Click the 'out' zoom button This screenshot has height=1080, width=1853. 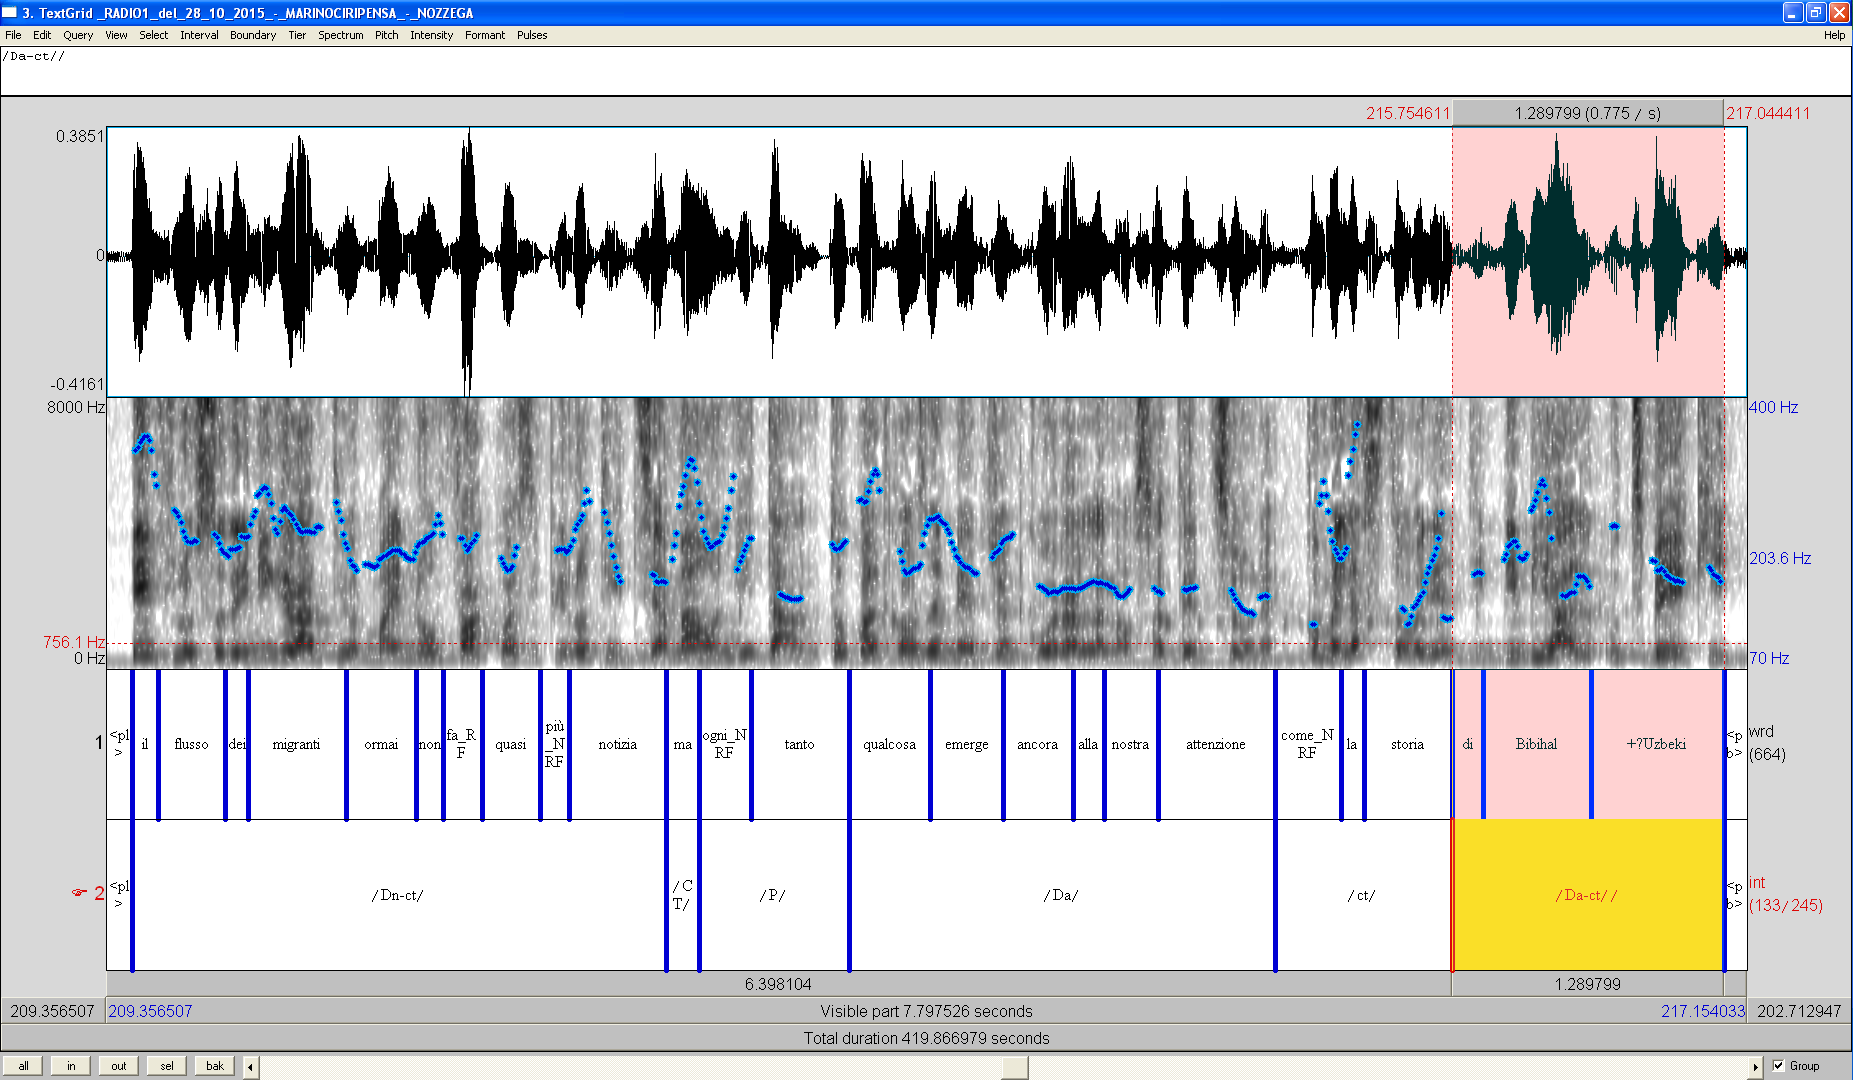(x=119, y=1066)
